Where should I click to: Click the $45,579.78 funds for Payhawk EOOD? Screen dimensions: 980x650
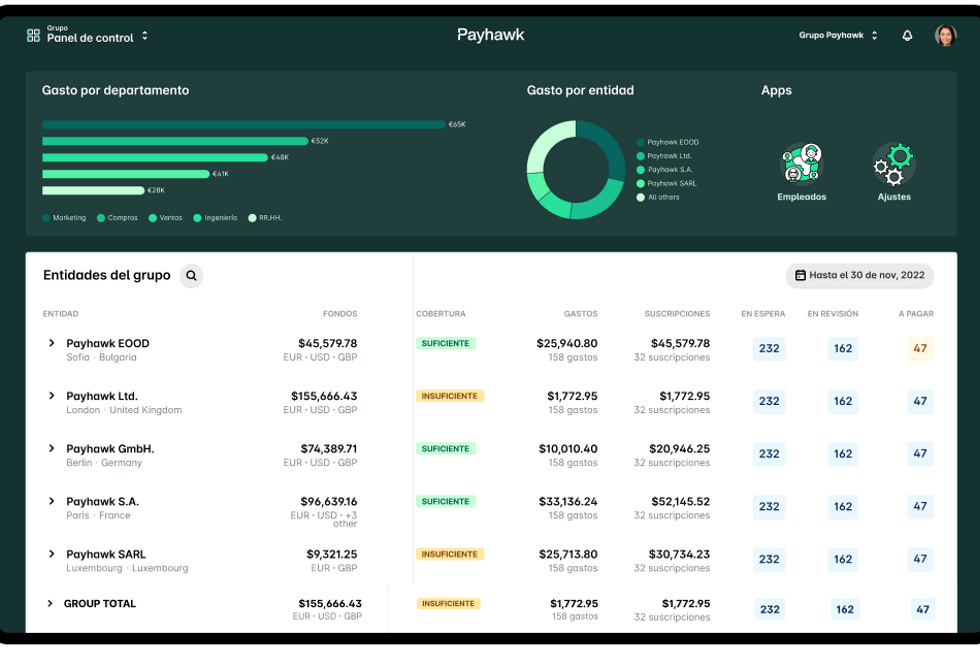328,343
